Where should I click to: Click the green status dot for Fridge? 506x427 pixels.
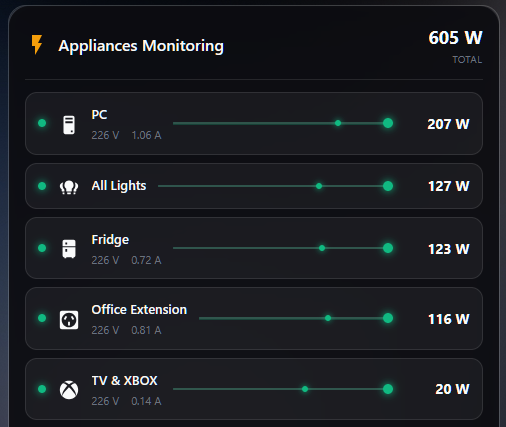pyautogui.click(x=42, y=248)
